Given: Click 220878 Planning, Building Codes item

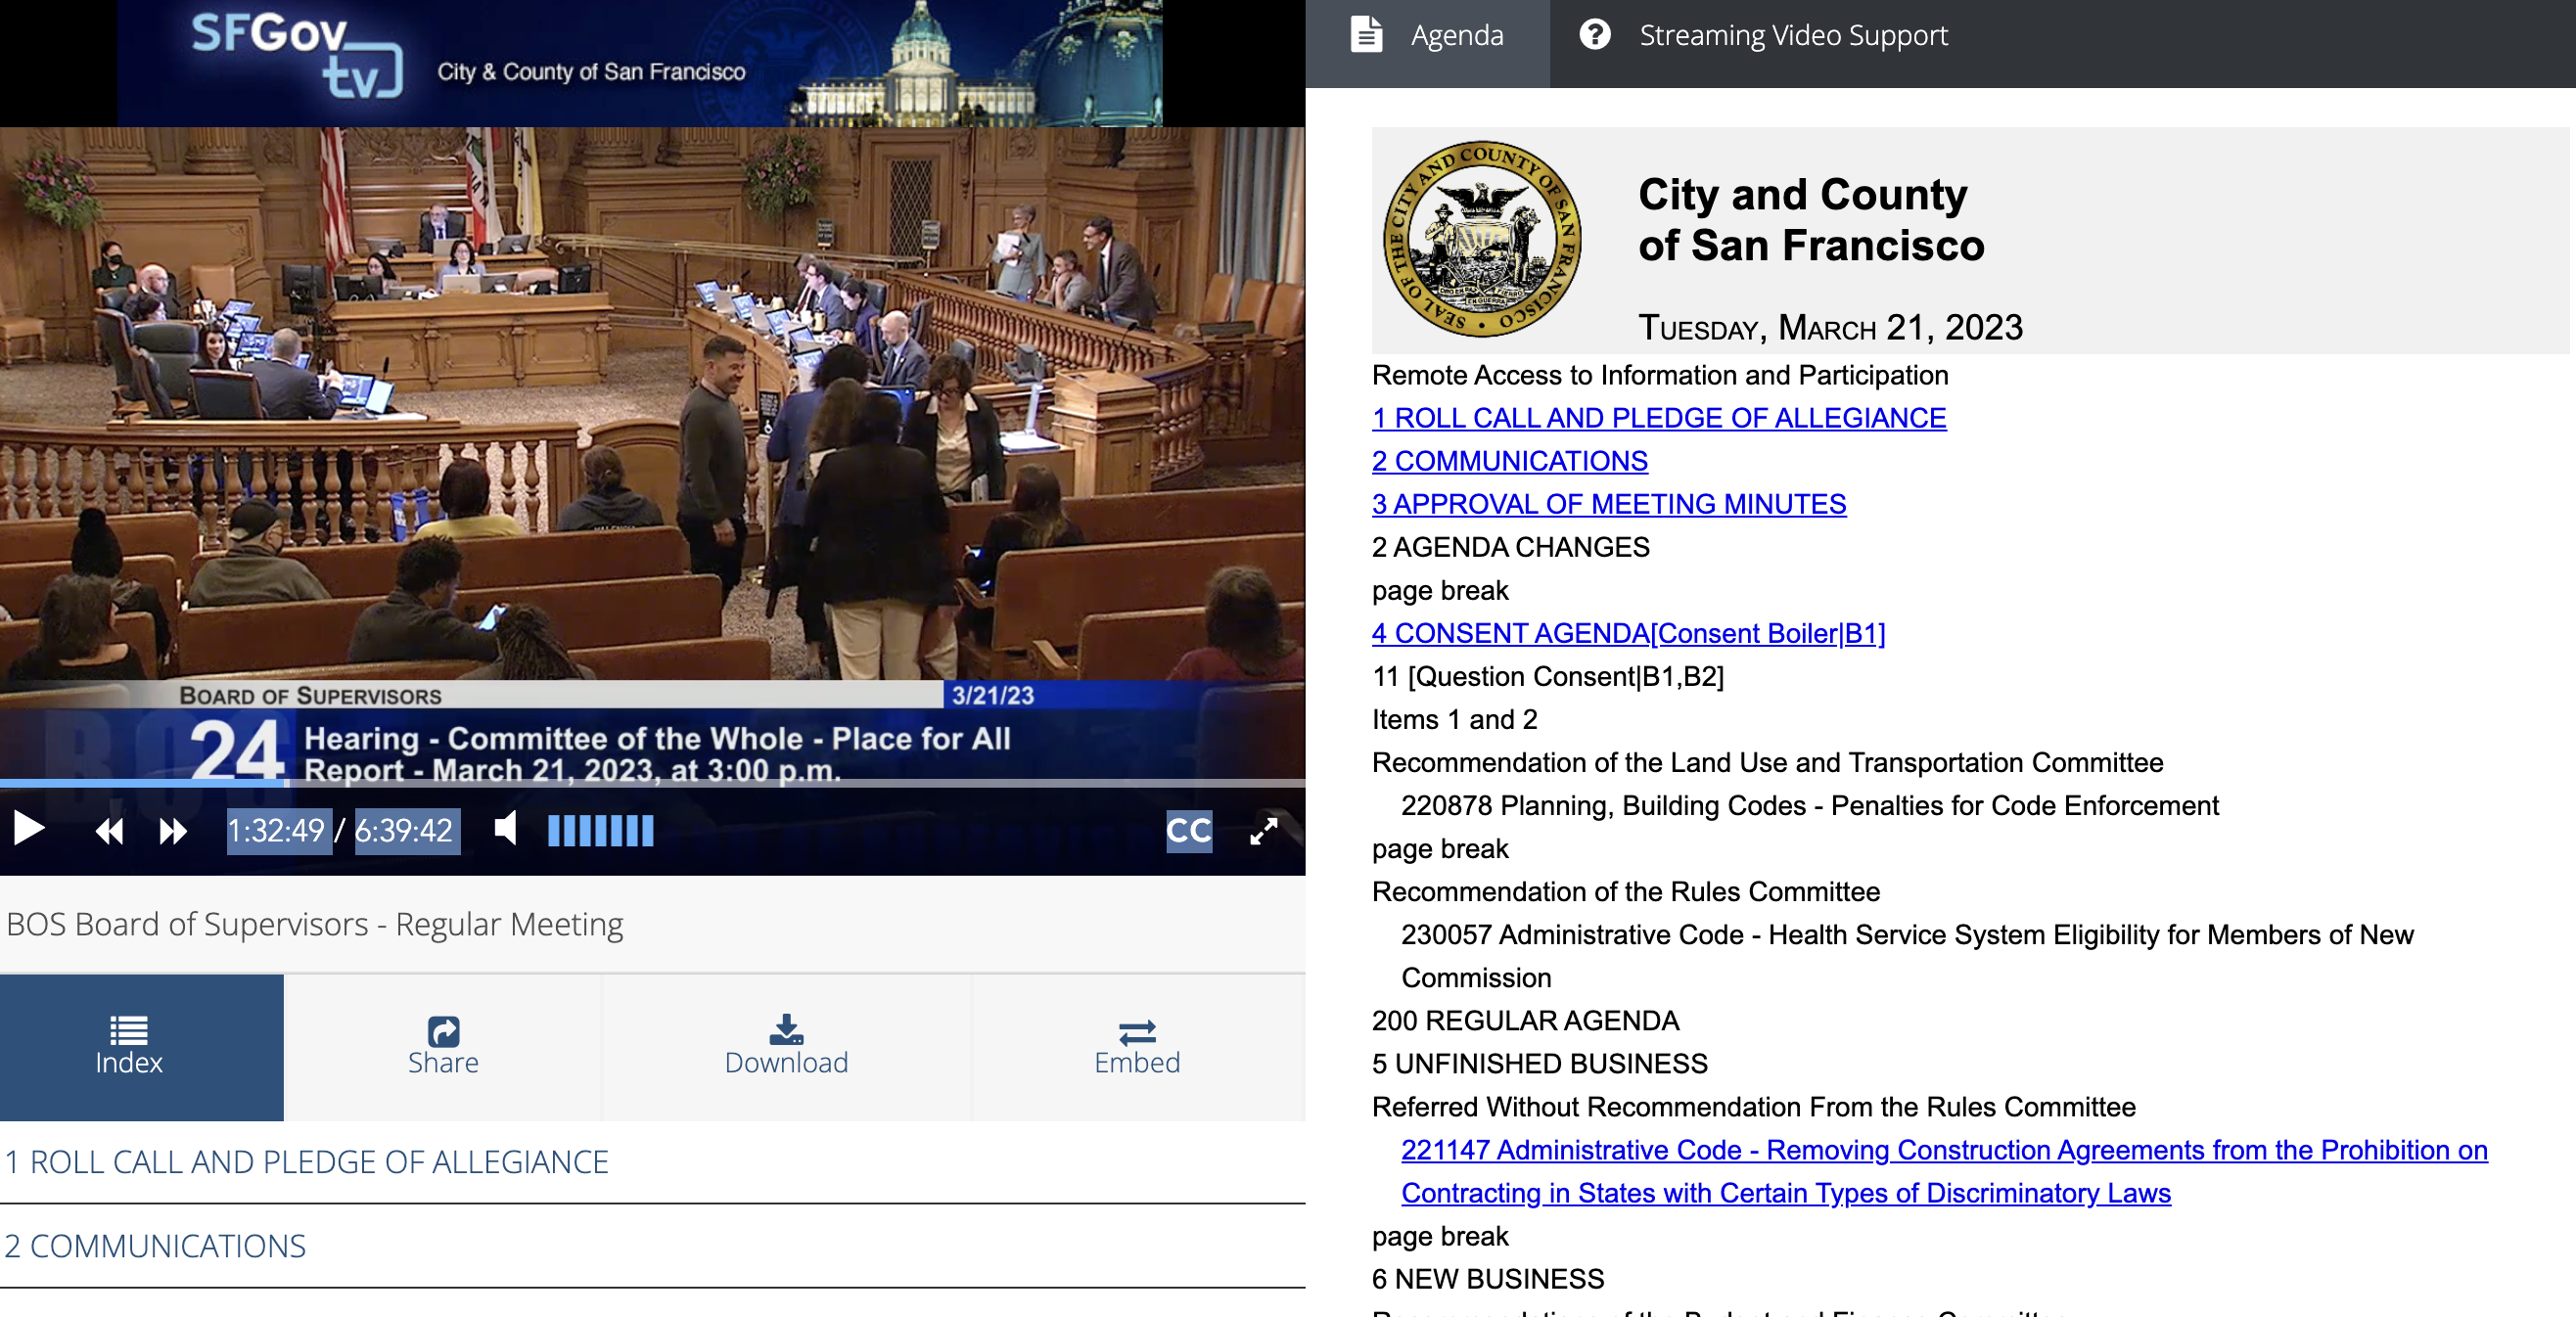Looking at the screenshot, I should pyautogui.click(x=1809, y=805).
